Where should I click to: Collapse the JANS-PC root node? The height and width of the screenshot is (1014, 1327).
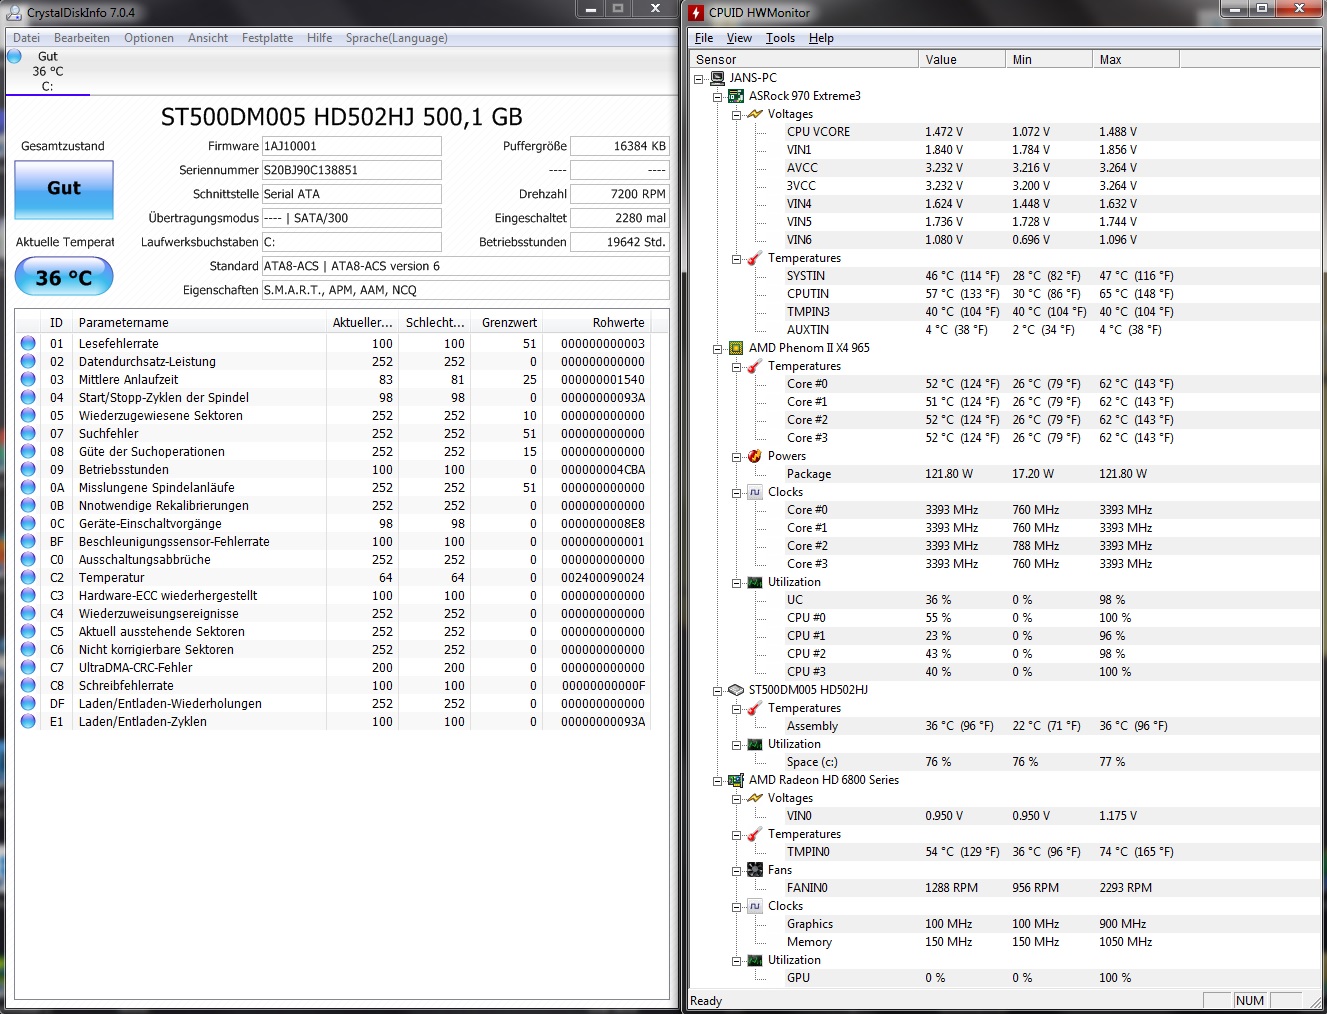[x=699, y=78]
